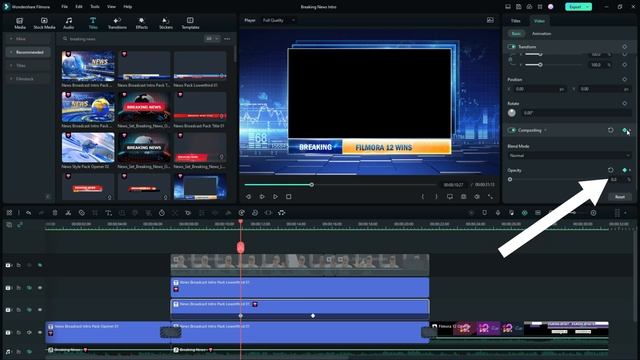This screenshot has width=640, height=360.
Task: Open the File menu
Action: (x=64, y=7)
